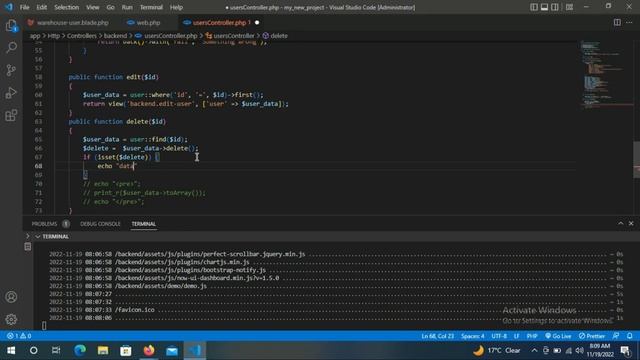The image size is (640, 360).
Task: Open the Run menu
Action: (127, 7)
